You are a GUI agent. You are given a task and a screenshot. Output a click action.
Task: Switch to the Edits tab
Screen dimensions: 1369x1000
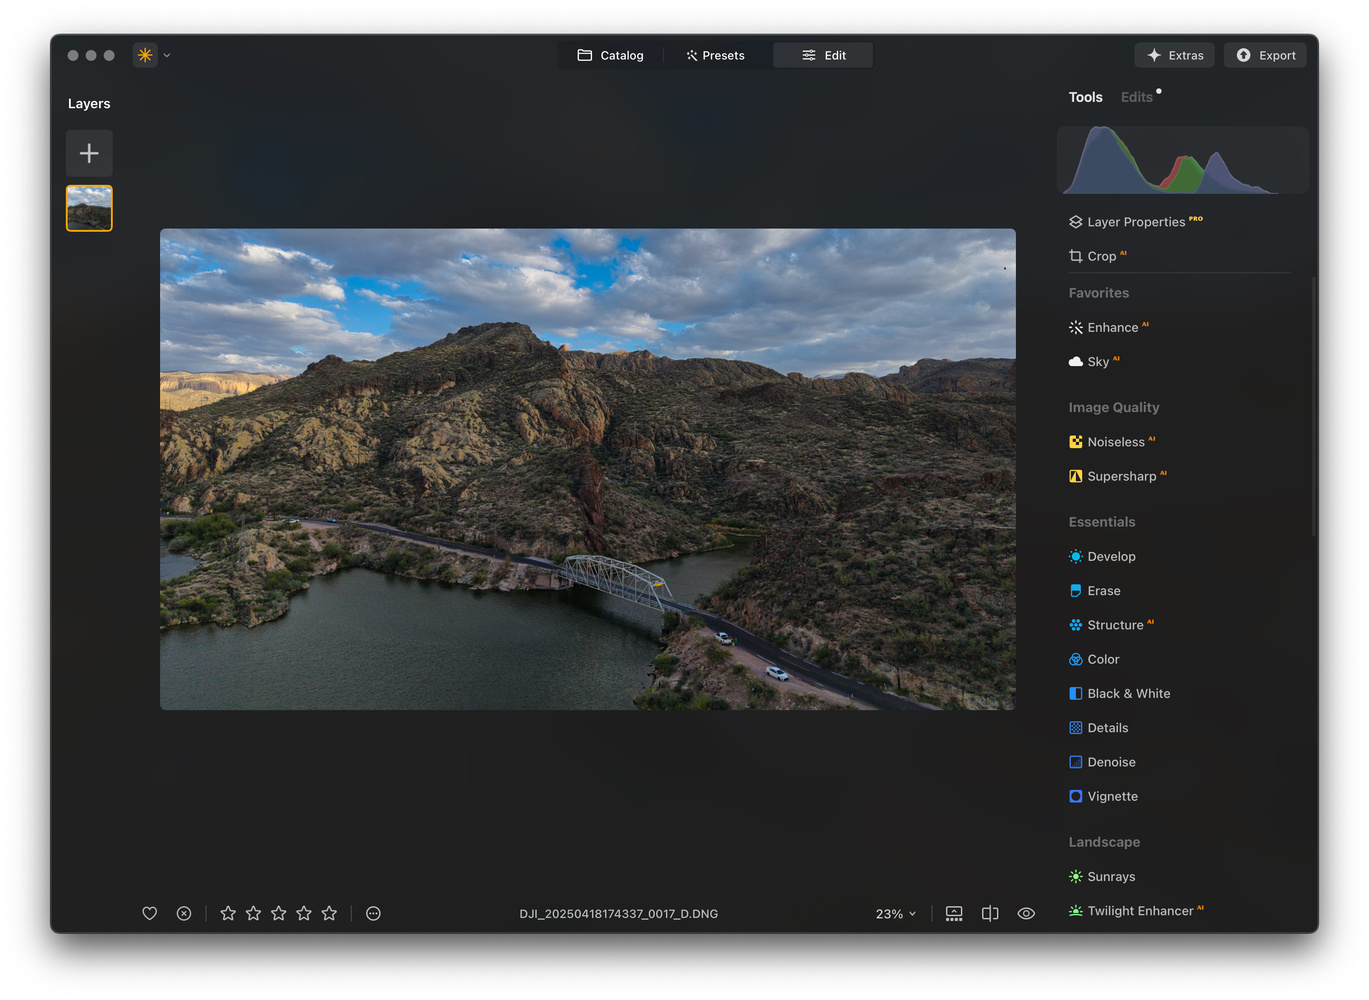[x=1137, y=97]
